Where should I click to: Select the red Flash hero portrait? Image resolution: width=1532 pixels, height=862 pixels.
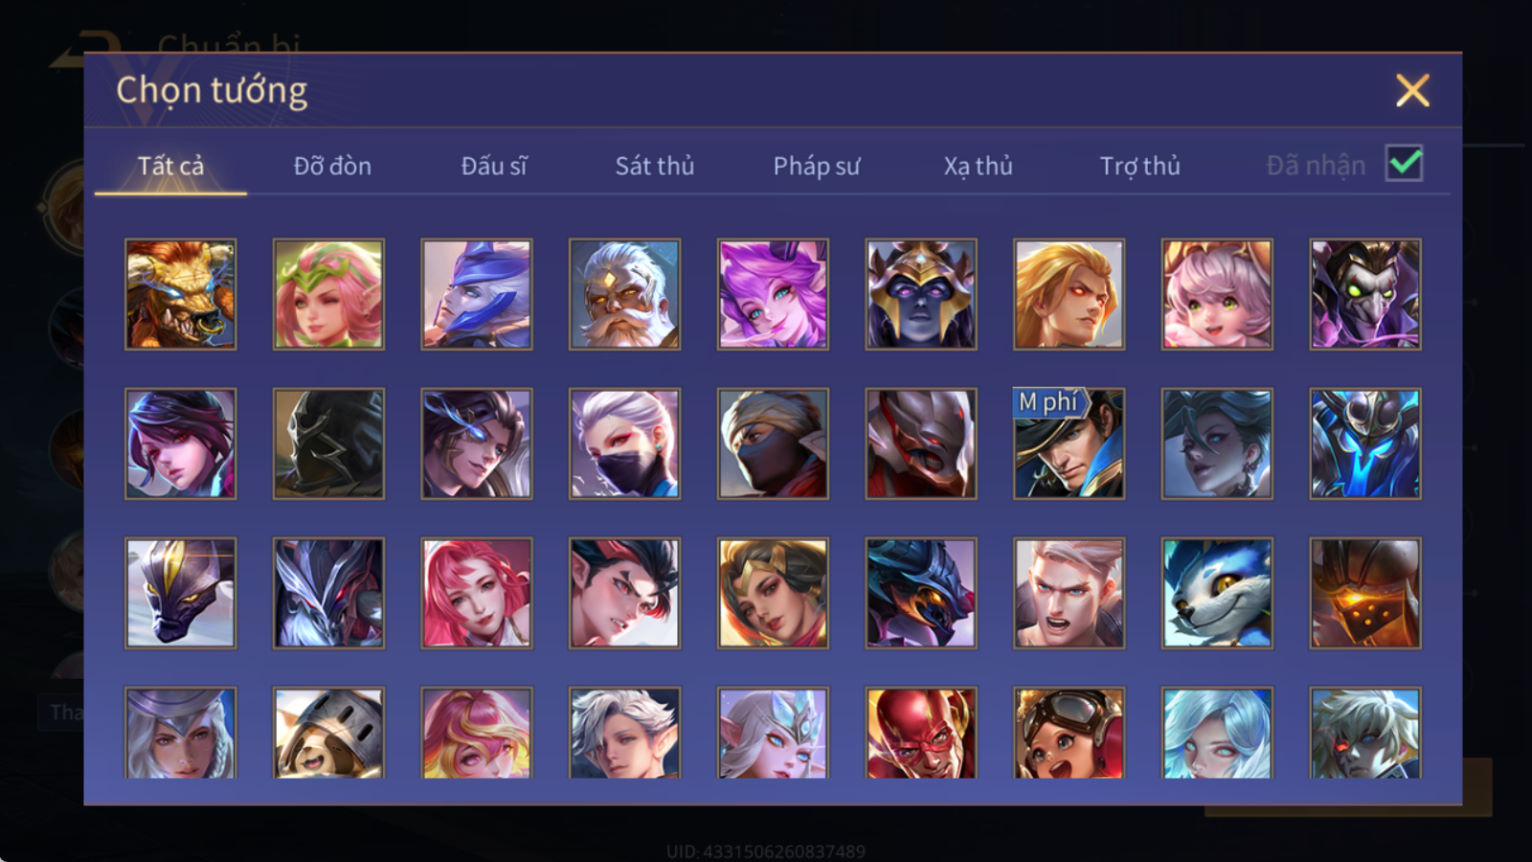click(x=921, y=733)
